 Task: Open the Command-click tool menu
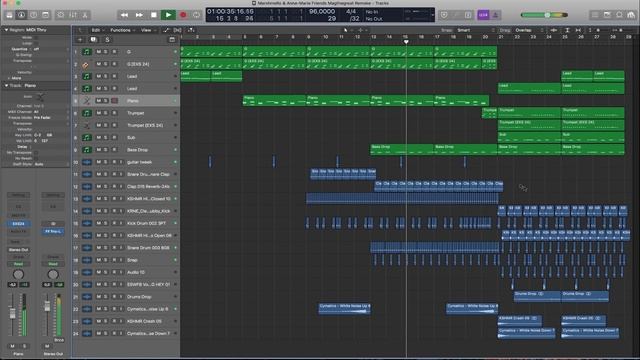click(361, 30)
